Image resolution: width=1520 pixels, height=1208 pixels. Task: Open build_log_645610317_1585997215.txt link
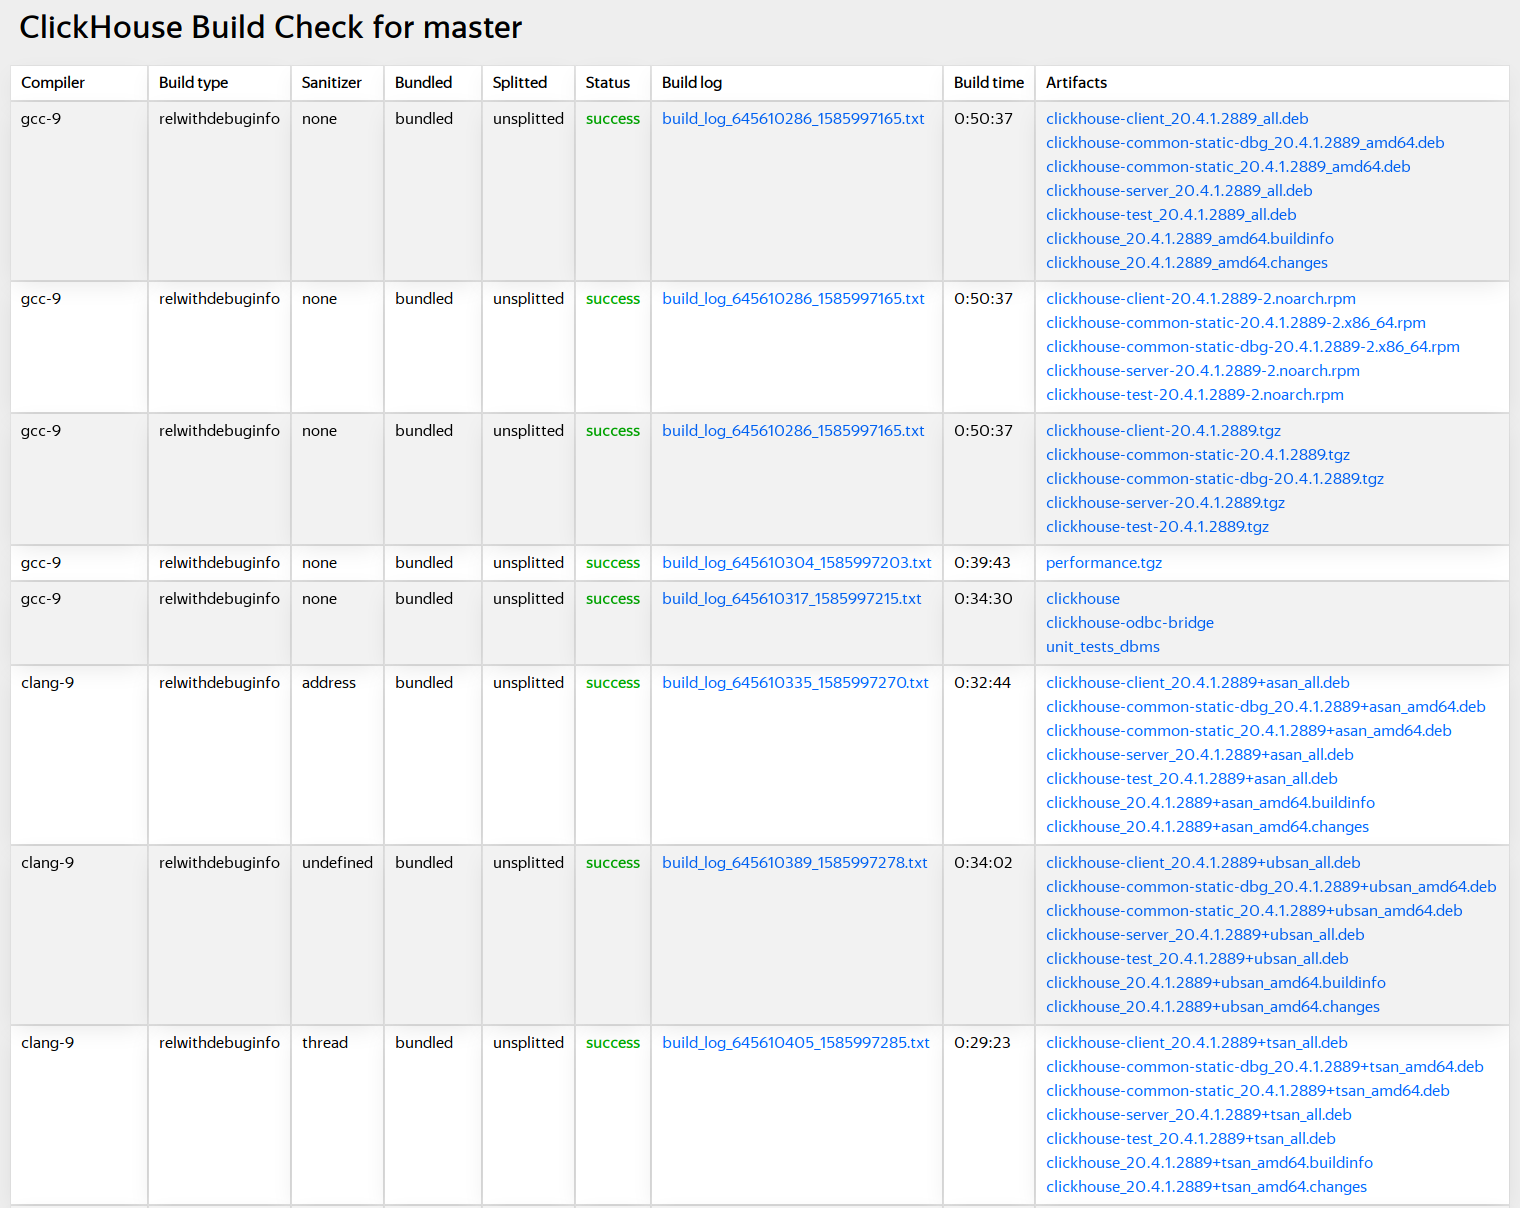[791, 599]
